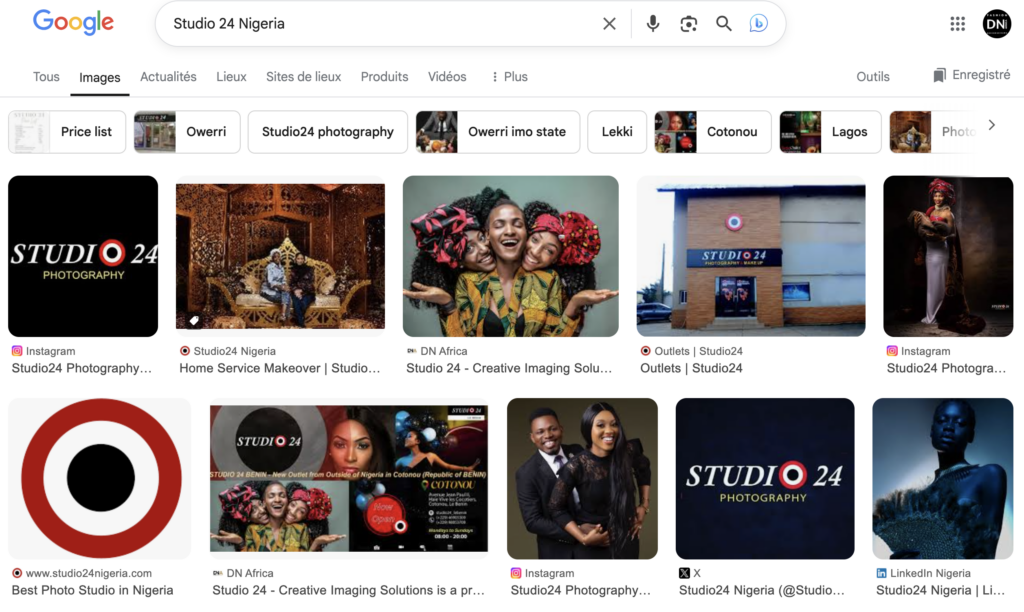1024x612 pixels.
Task: Click the Instagram icon under the red headwrap portrait
Action: 892,351
